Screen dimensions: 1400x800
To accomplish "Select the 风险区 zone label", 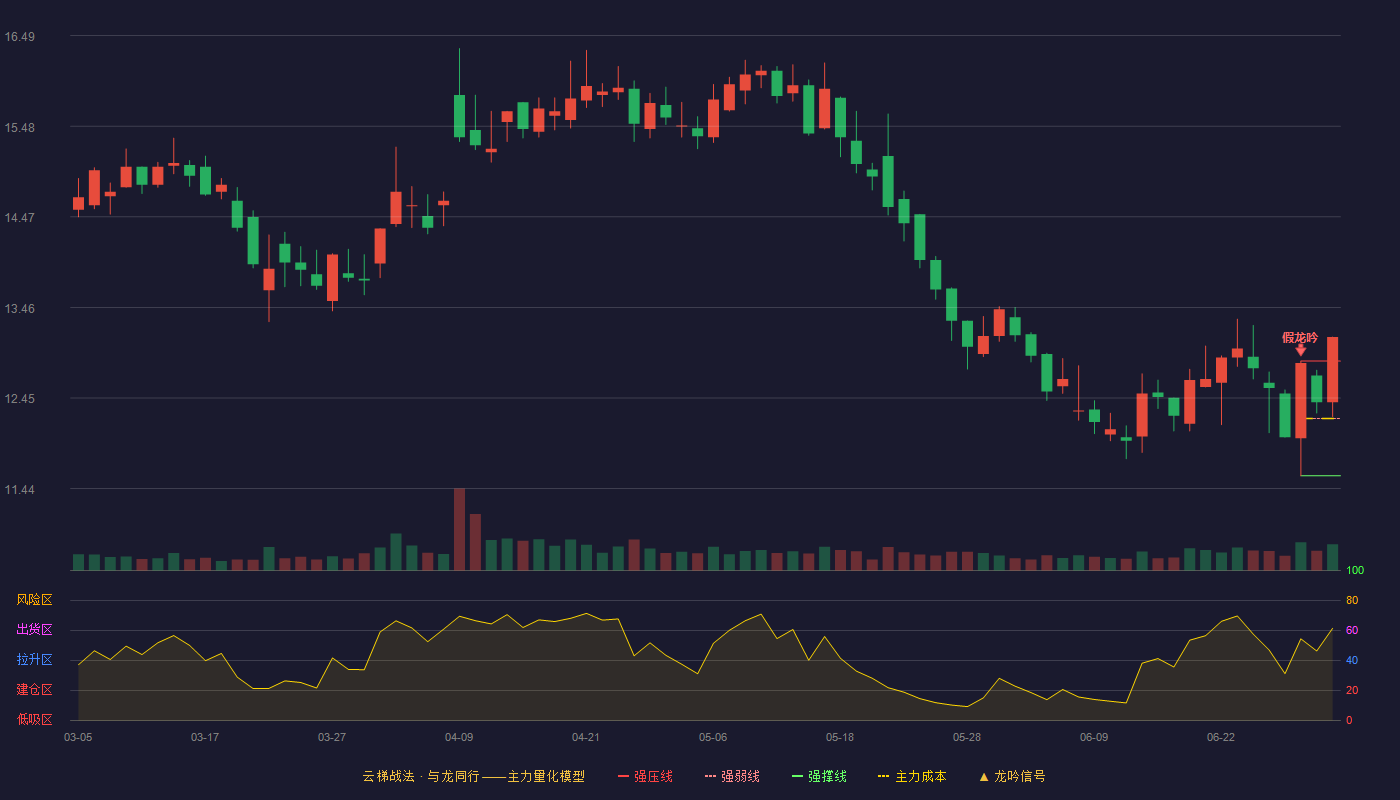I will pos(34,600).
